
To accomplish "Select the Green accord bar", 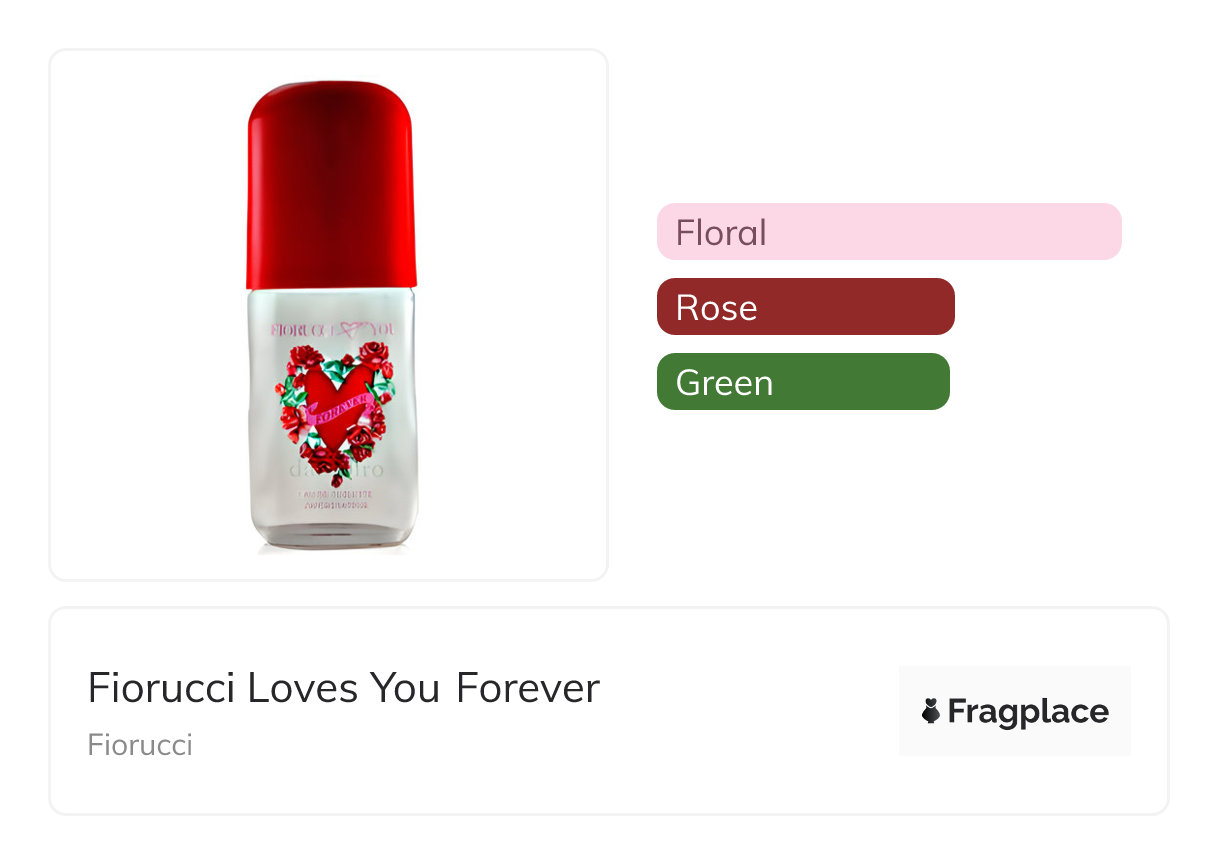I will pyautogui.click(x=802, y=382).
